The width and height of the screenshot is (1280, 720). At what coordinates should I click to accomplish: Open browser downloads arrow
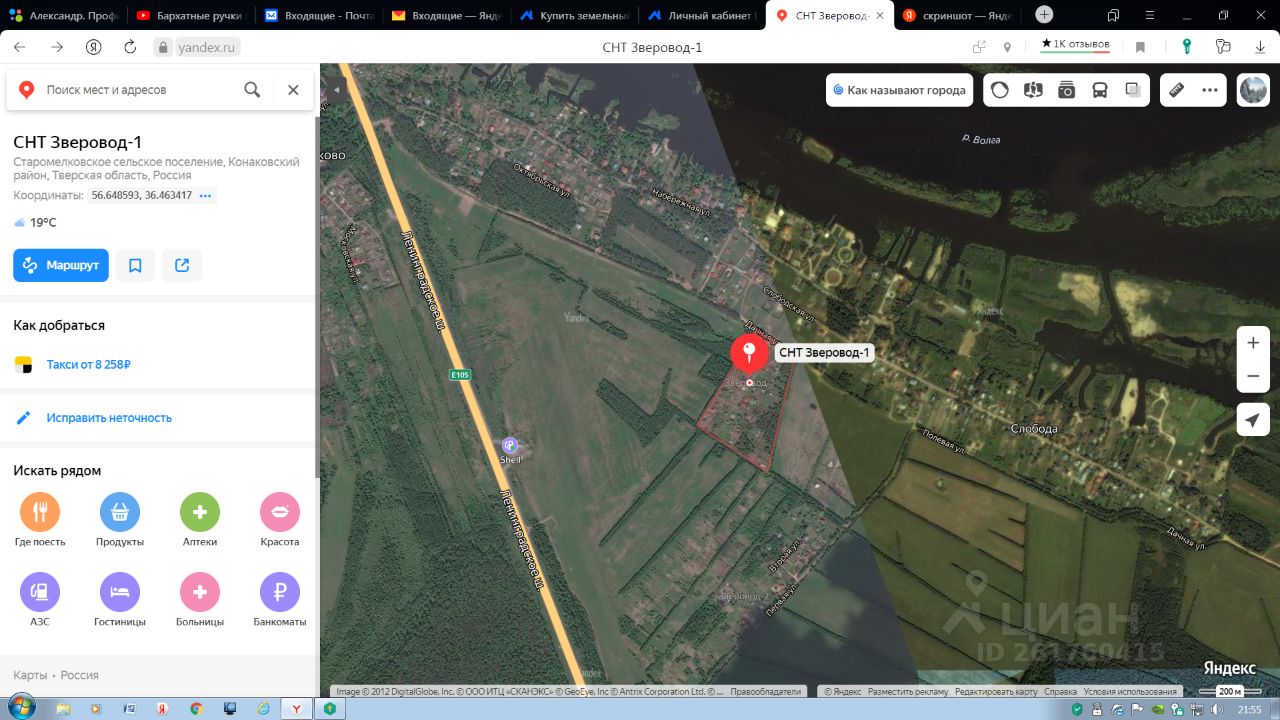(1260, 47)
